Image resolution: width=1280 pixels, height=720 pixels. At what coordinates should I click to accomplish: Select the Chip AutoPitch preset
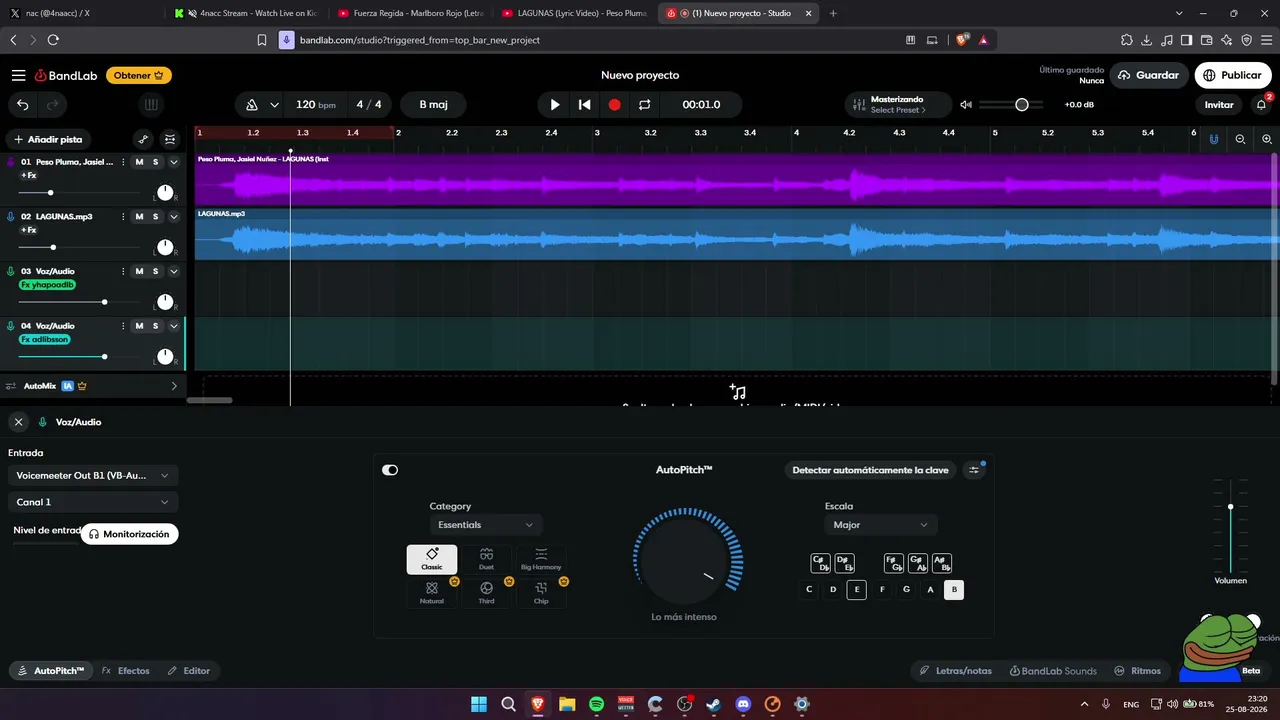(x=541, y=593)
